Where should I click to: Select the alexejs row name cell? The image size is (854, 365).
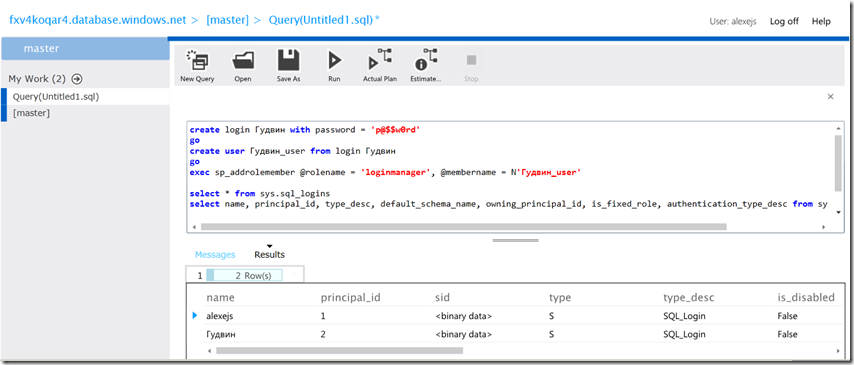coord(219,316)
